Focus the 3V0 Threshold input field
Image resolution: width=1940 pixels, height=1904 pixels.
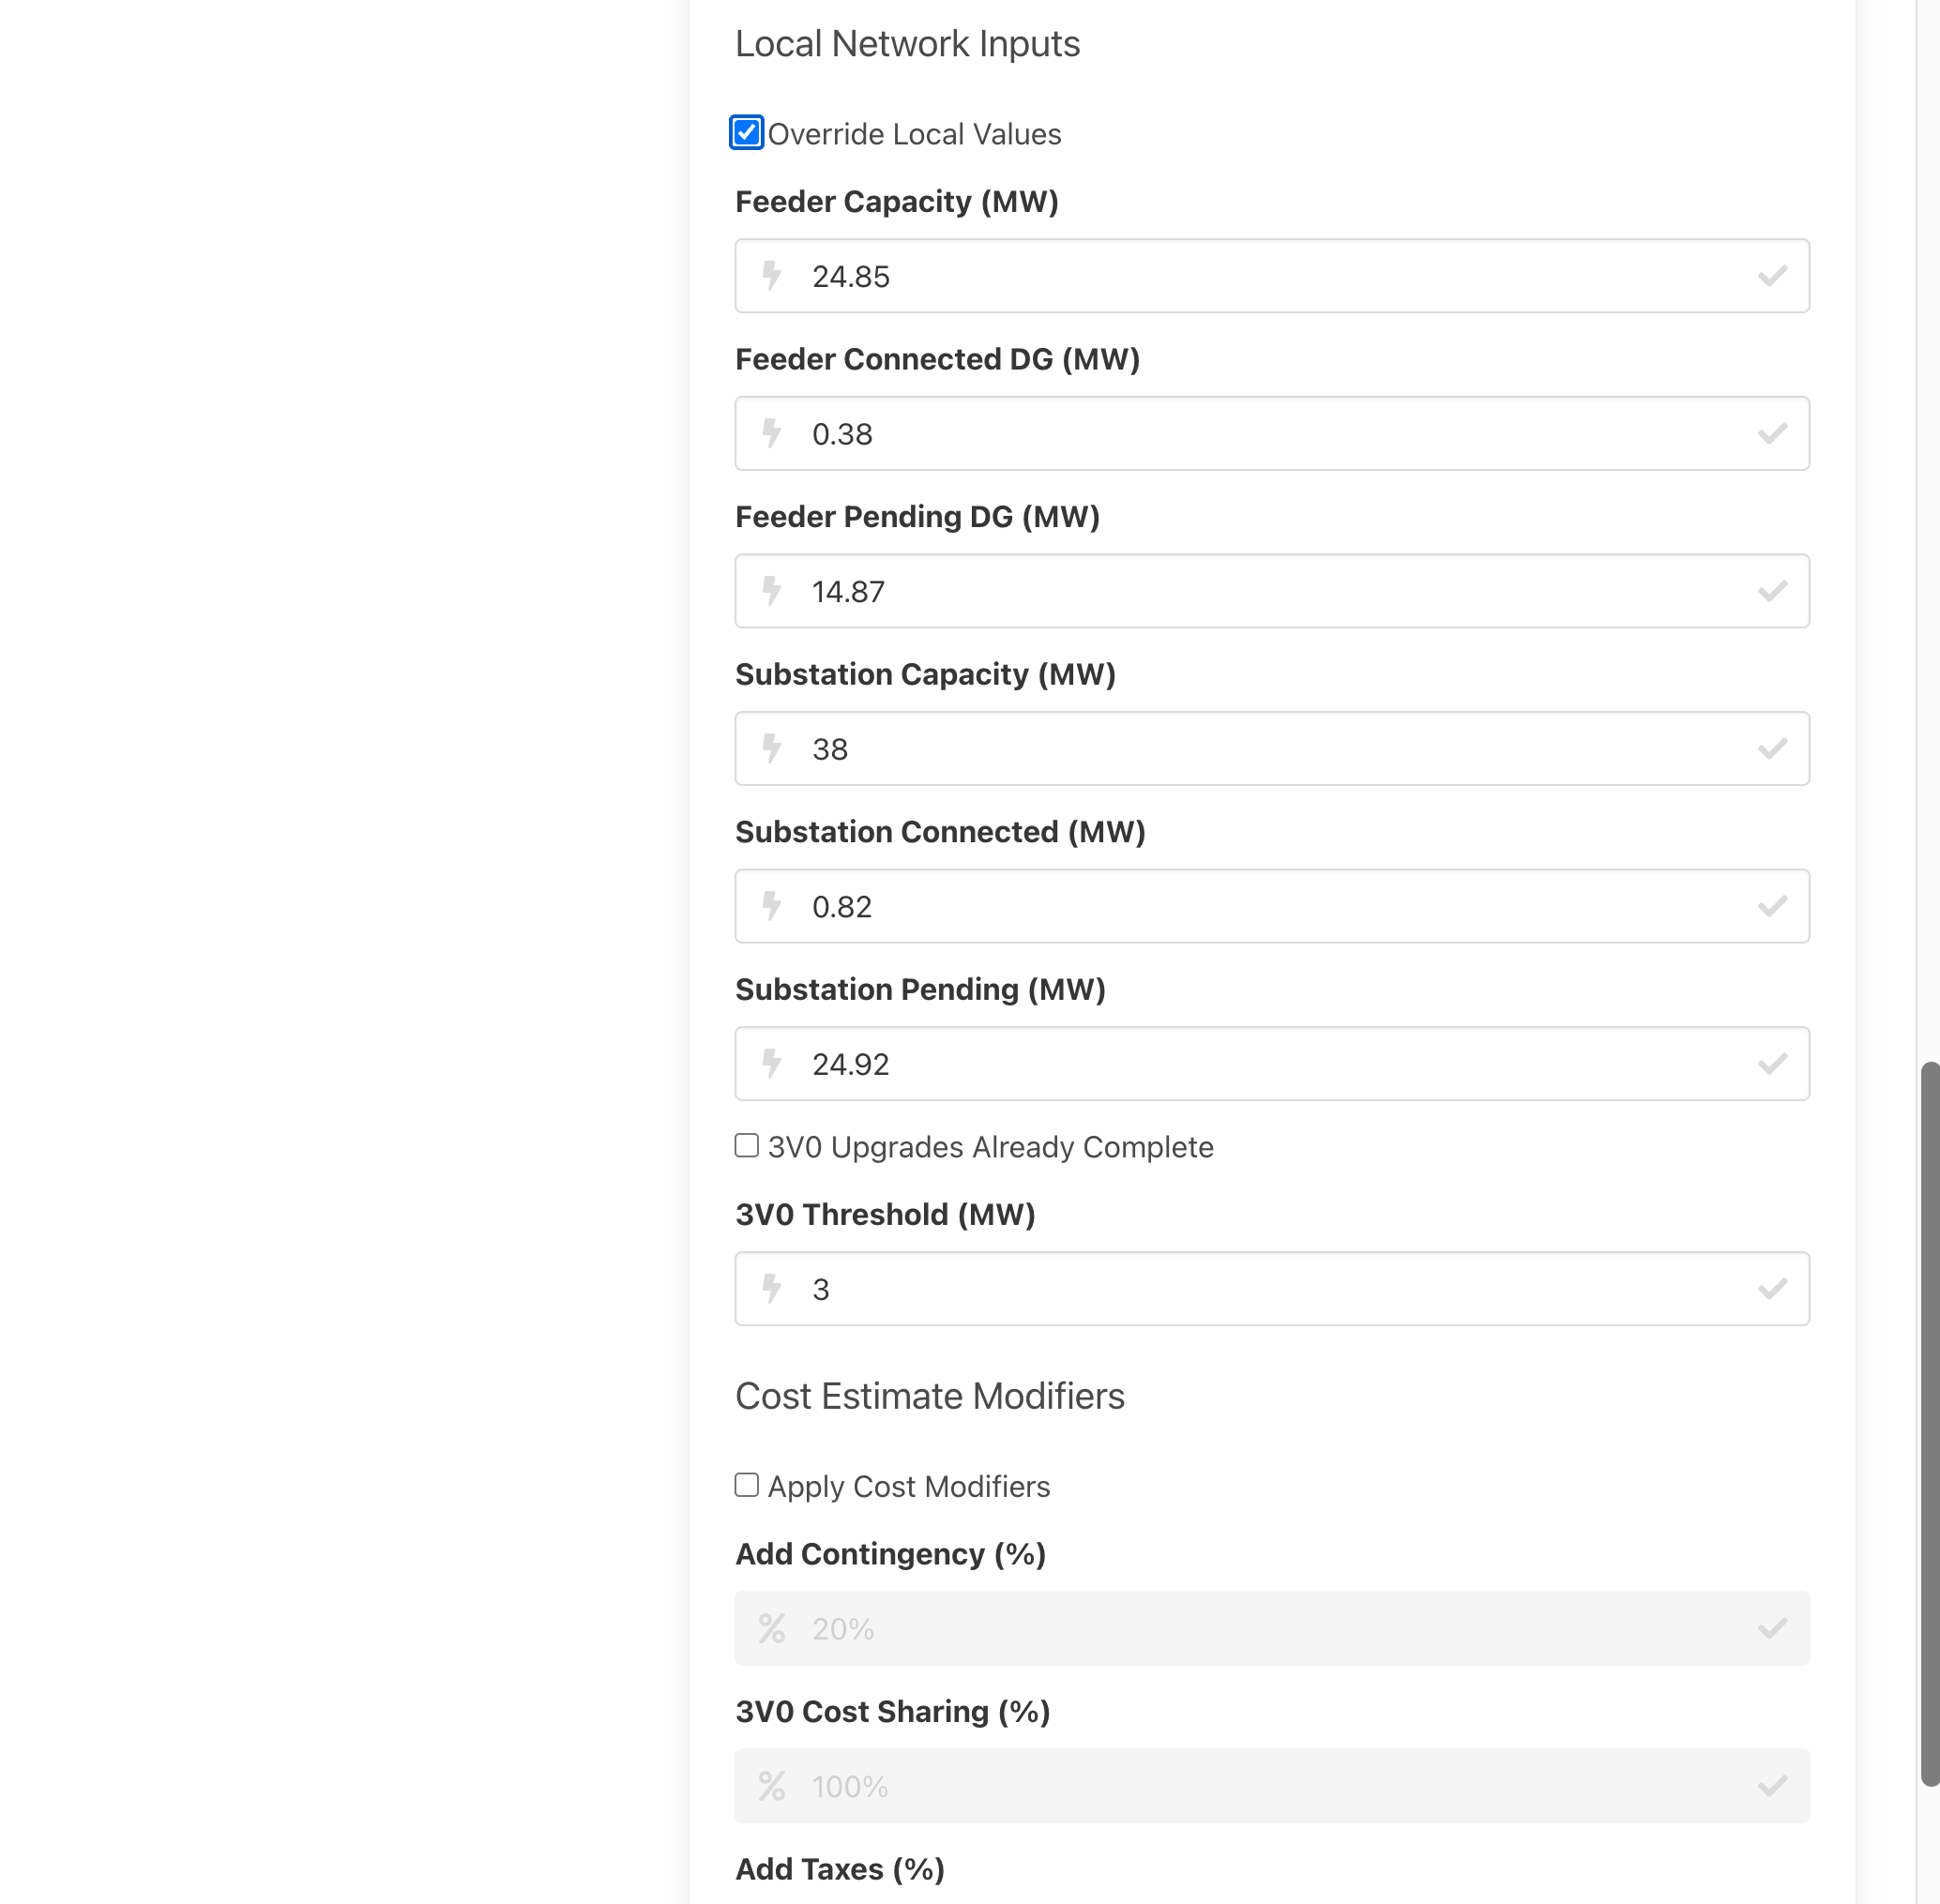click(1270, 1289)
